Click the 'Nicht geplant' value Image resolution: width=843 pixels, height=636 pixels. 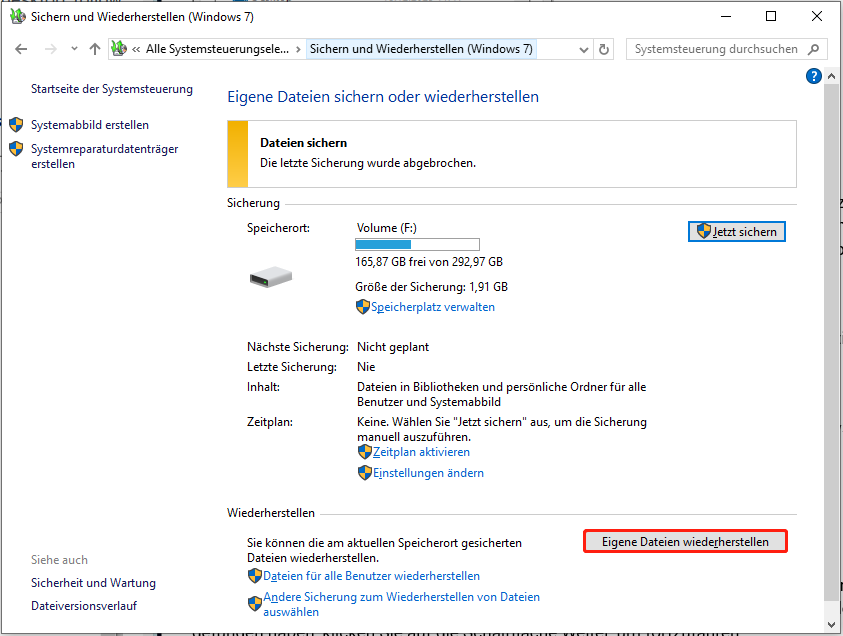(x=393, y=347)
